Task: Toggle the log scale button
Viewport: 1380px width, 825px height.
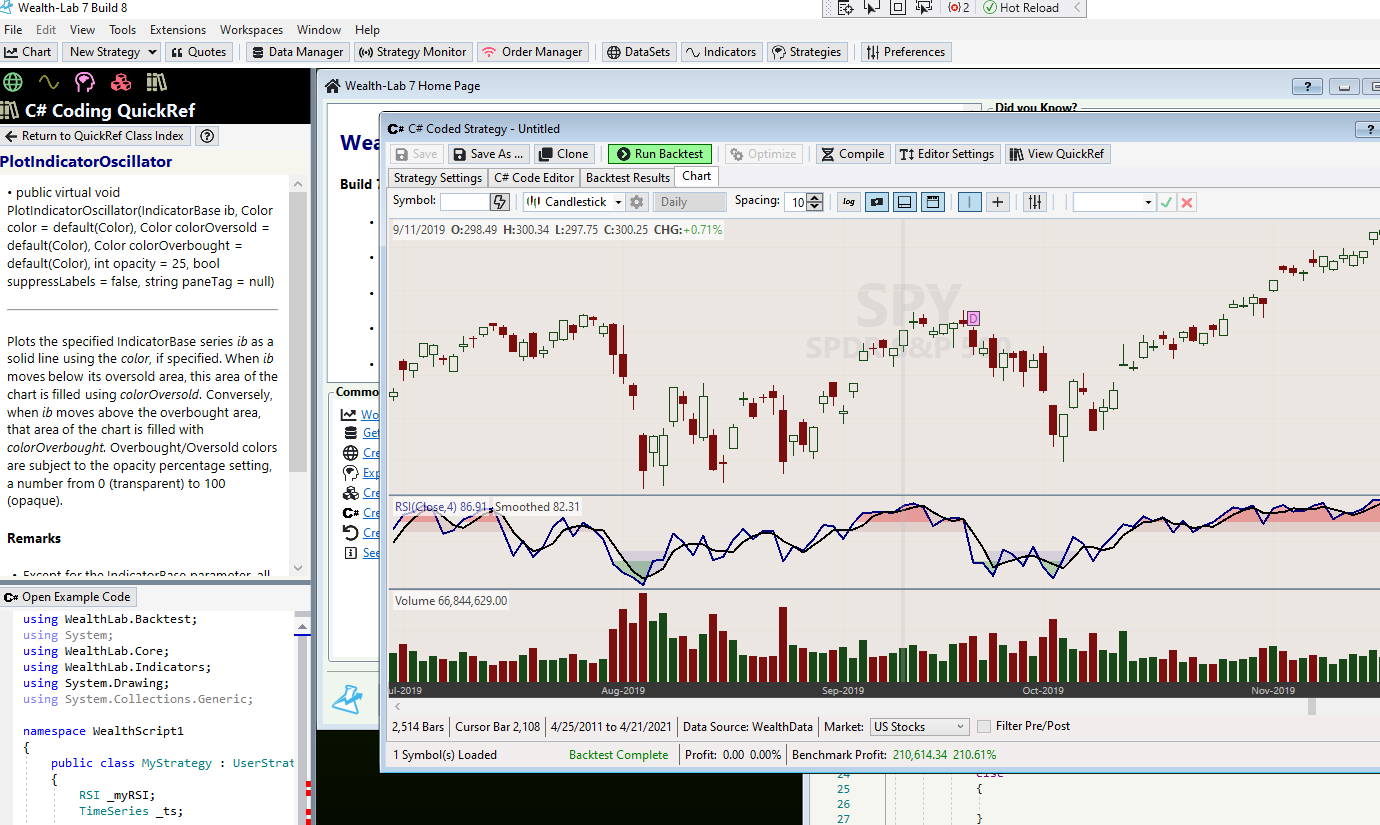Action: coord(848,202)
